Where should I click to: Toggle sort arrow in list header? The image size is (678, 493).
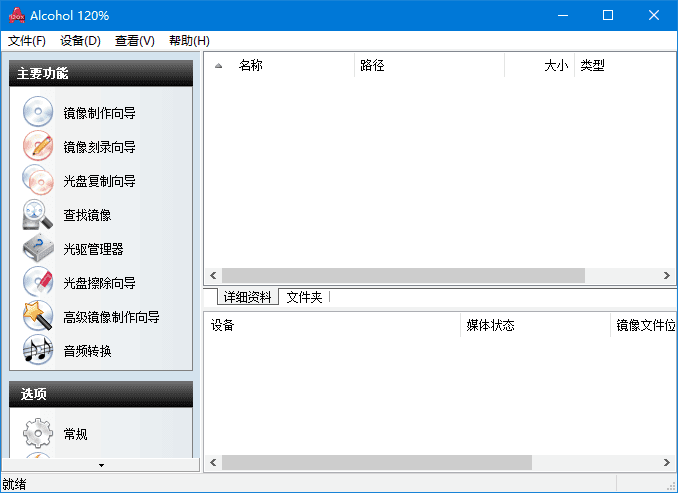pos(218,66)
